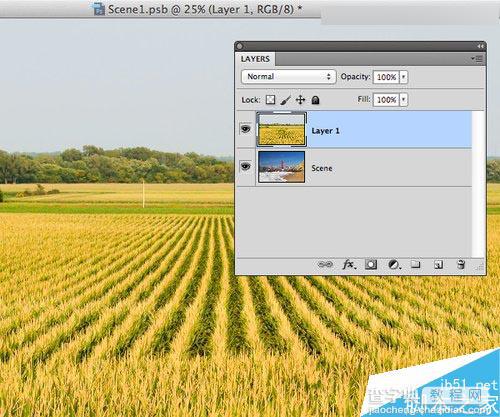The height and width of the screenshot is (417, 500).
Task: Select the Scene layer thumbnail
Action: point(281,167)
